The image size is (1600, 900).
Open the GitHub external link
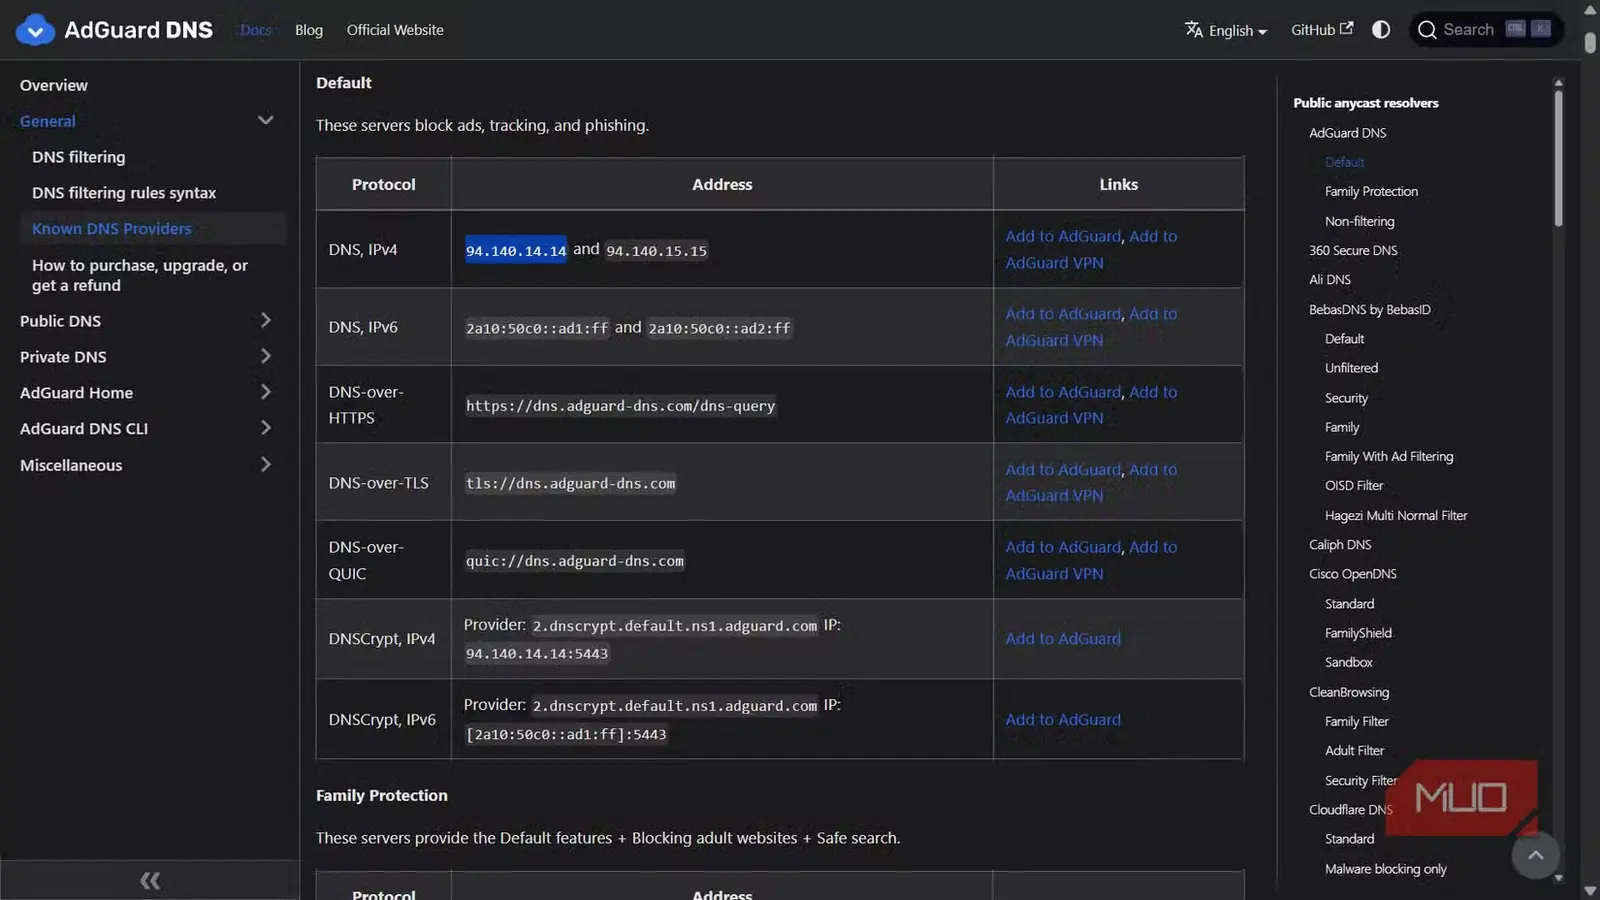click(x=1322, y=30)
